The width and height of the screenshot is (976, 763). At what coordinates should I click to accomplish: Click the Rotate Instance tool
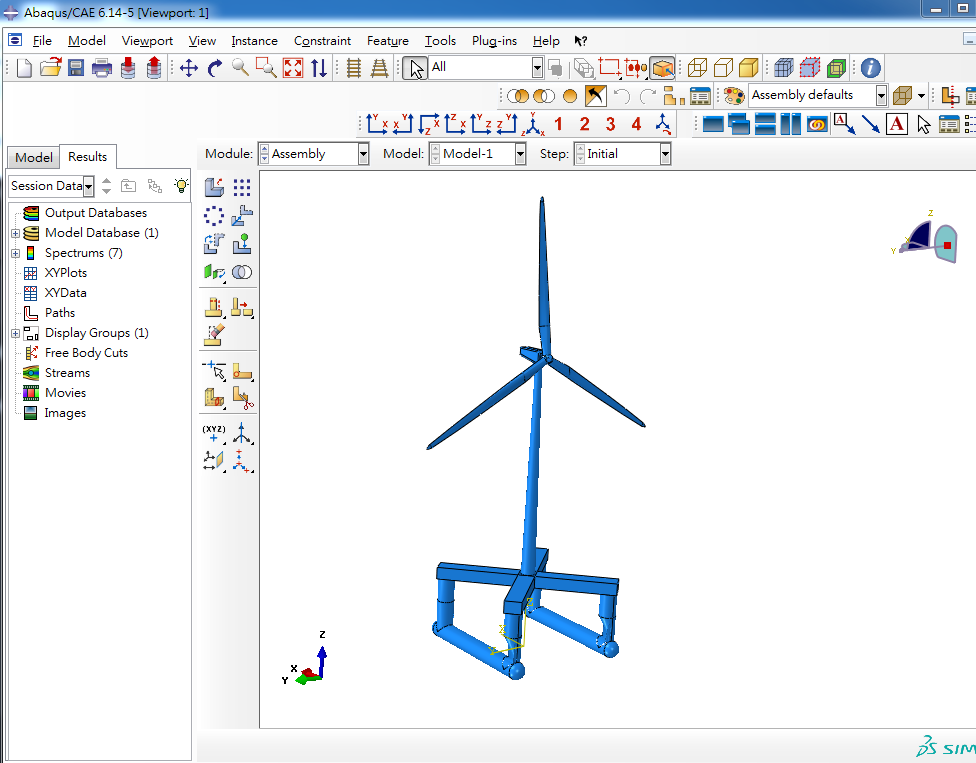coord(214,243)
